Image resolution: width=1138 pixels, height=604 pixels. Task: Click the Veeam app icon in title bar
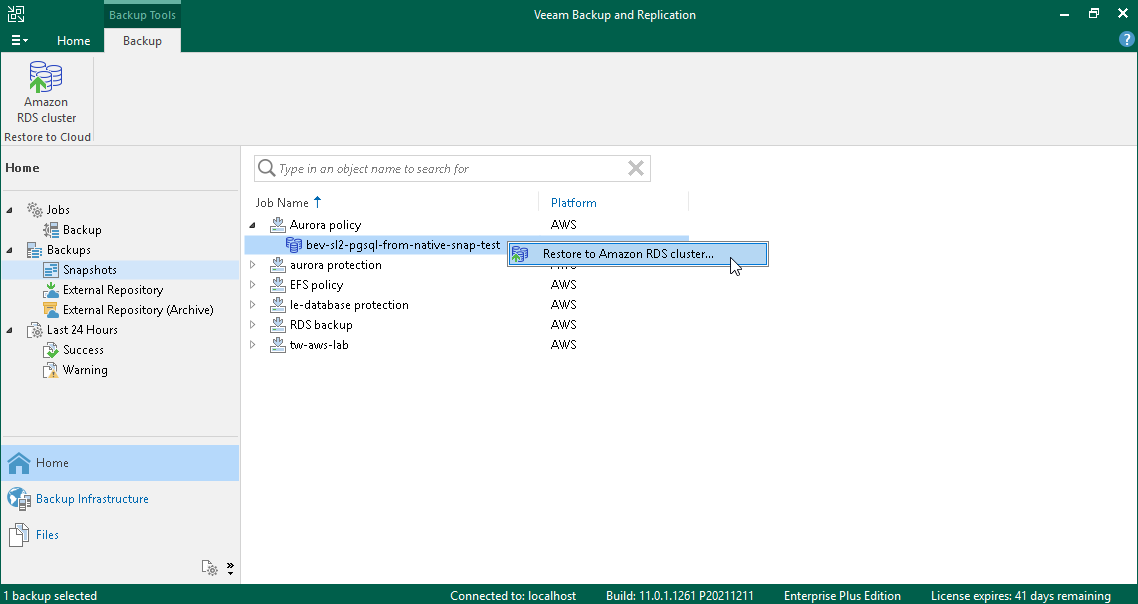[16, 14]
